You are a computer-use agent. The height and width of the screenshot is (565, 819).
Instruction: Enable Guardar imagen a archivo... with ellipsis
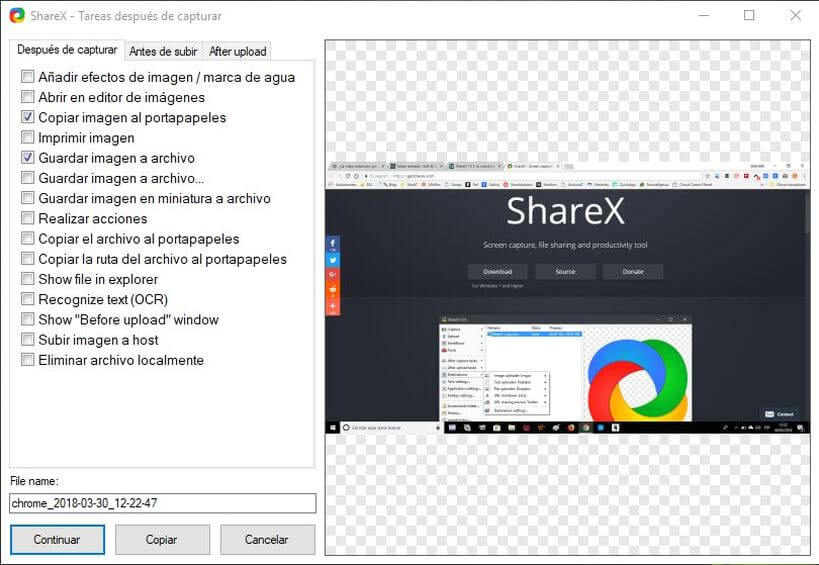tap(28, 178)
